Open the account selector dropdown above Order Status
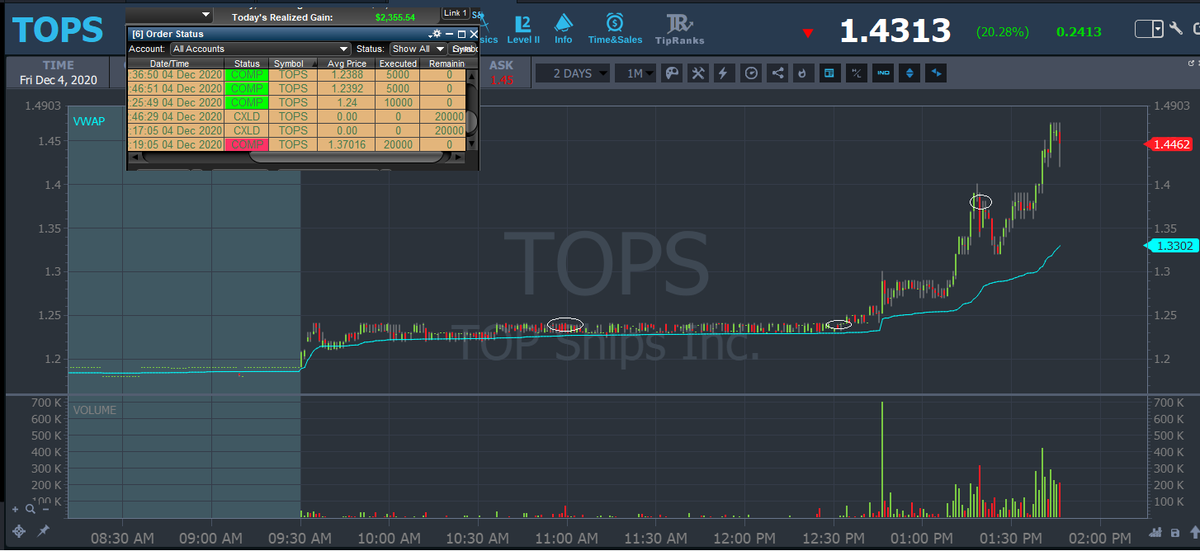The width and height of the screenshot is (1200, 551). point(169,16)
